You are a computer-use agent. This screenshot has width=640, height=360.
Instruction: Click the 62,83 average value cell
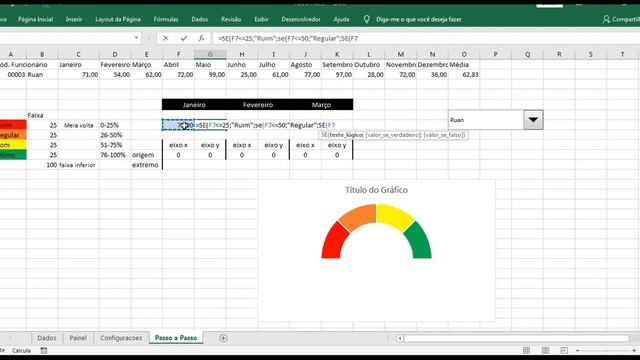(x=464, y=75)
